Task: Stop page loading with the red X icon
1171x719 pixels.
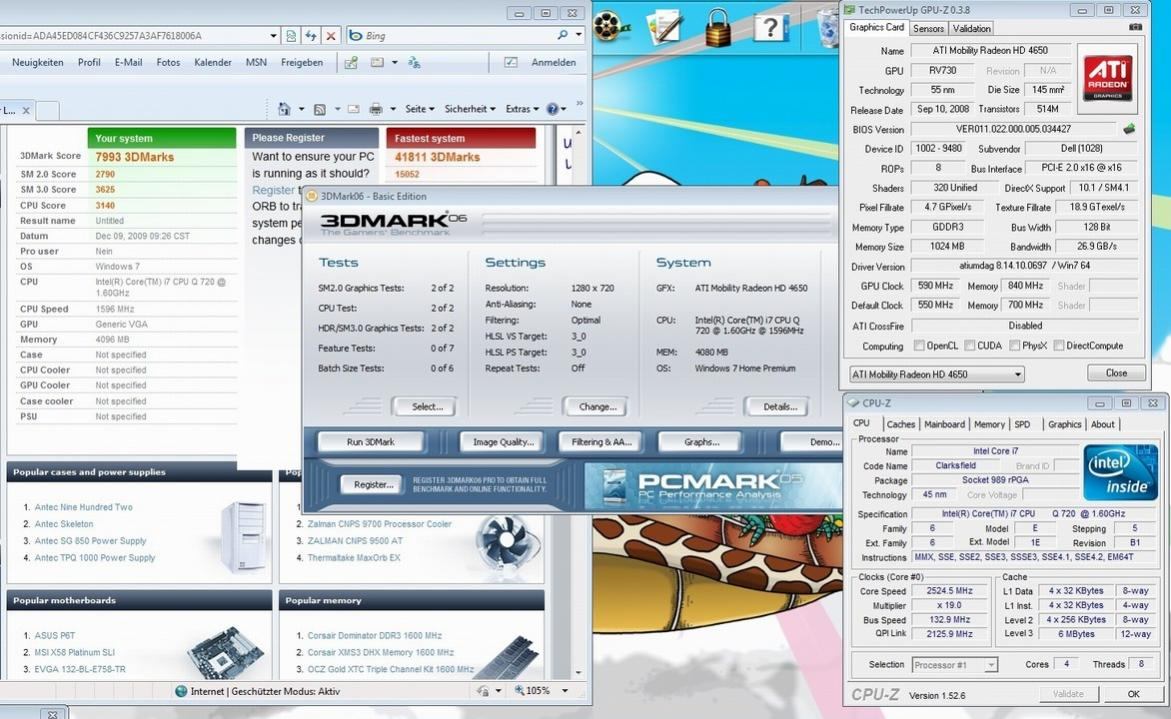Action: click(x=331, y=35)
